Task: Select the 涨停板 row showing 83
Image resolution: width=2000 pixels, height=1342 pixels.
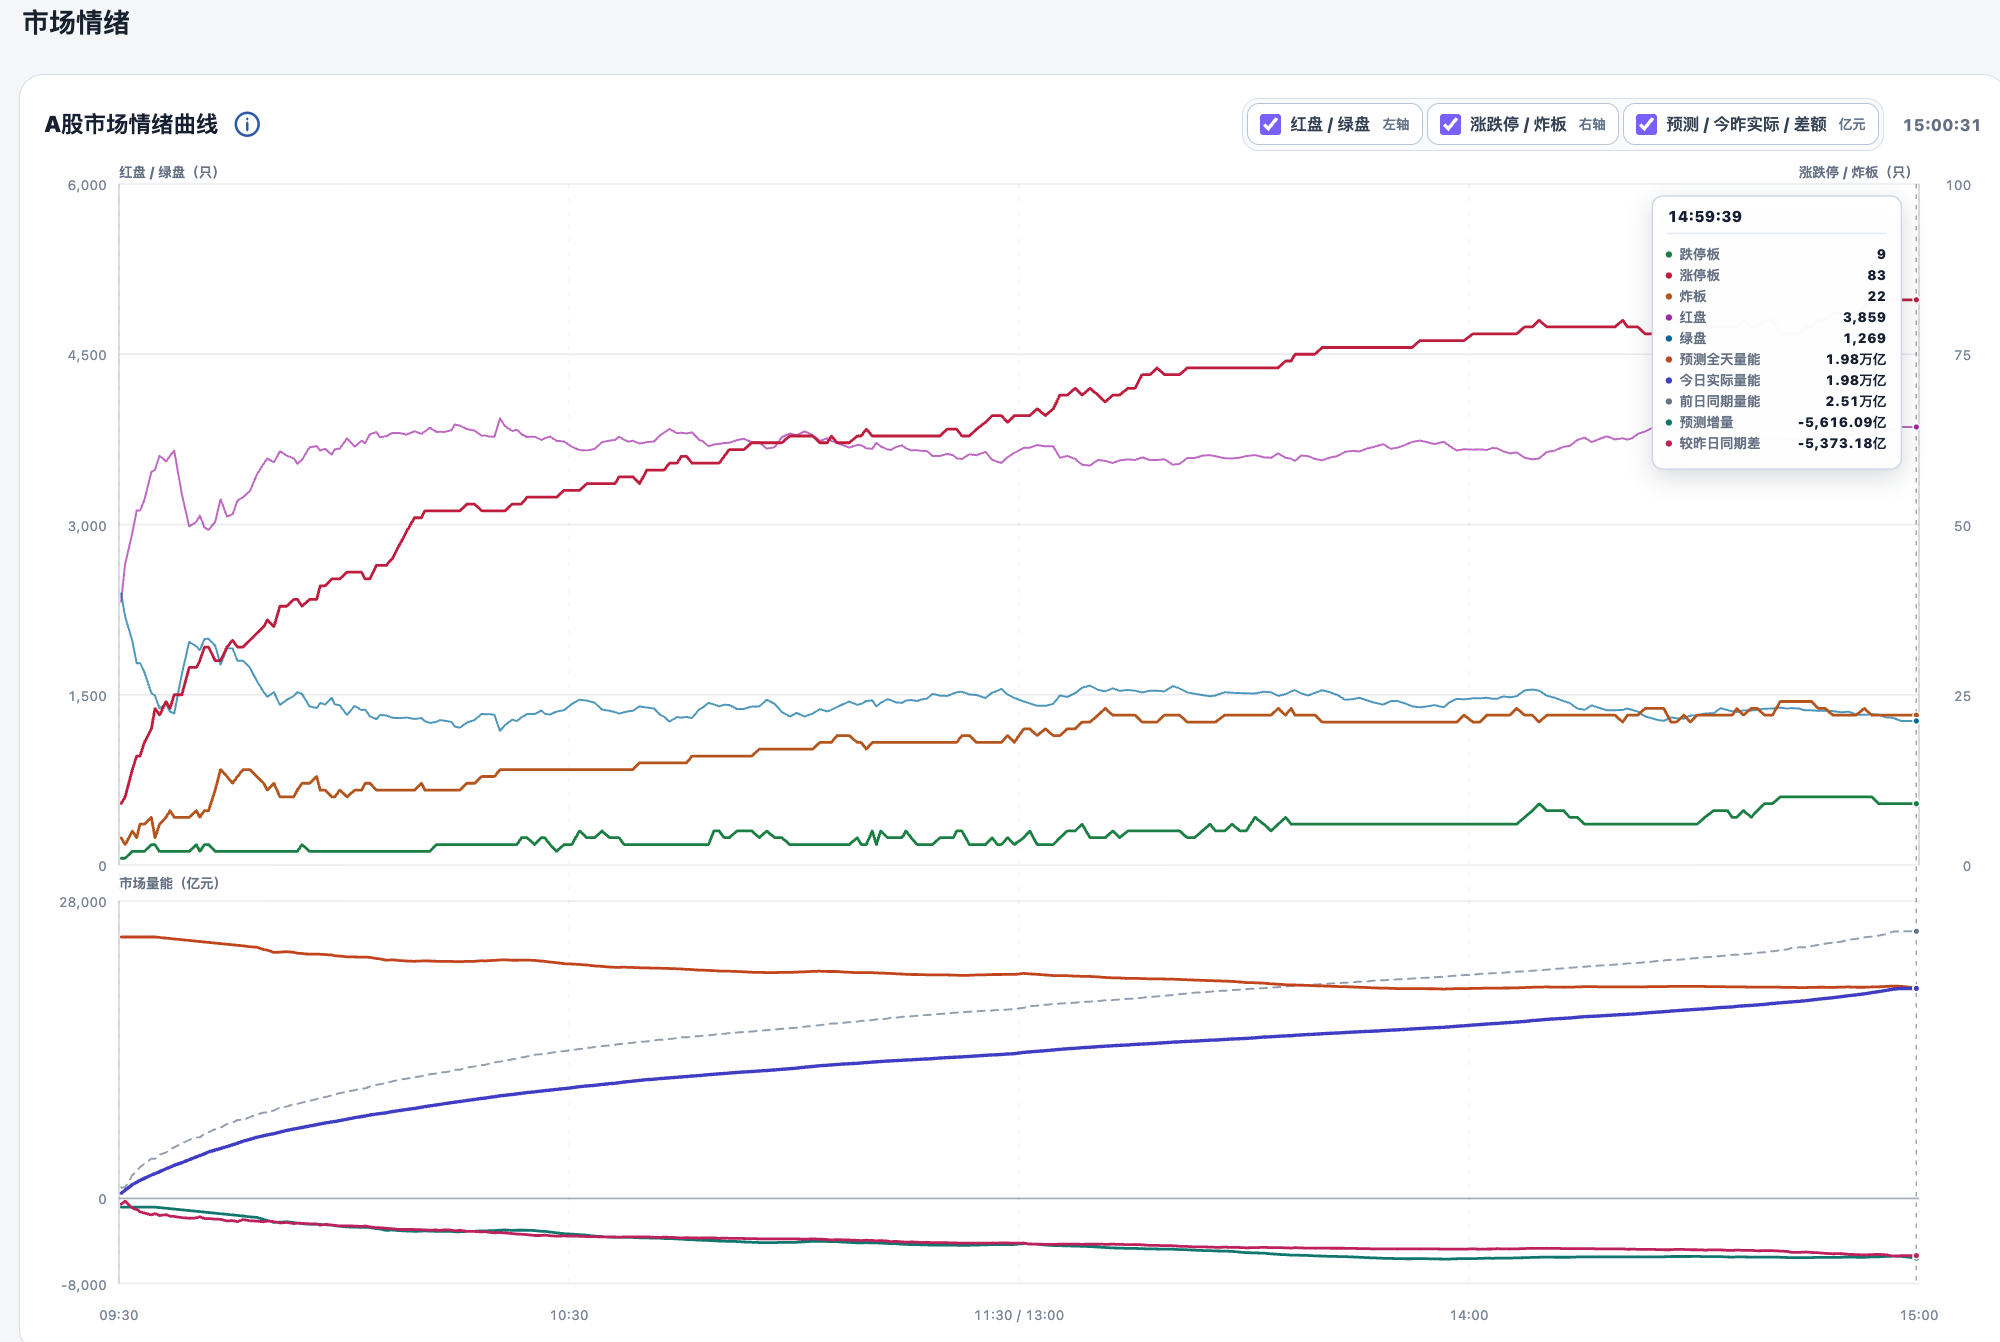Action: tap(1776, 275)
